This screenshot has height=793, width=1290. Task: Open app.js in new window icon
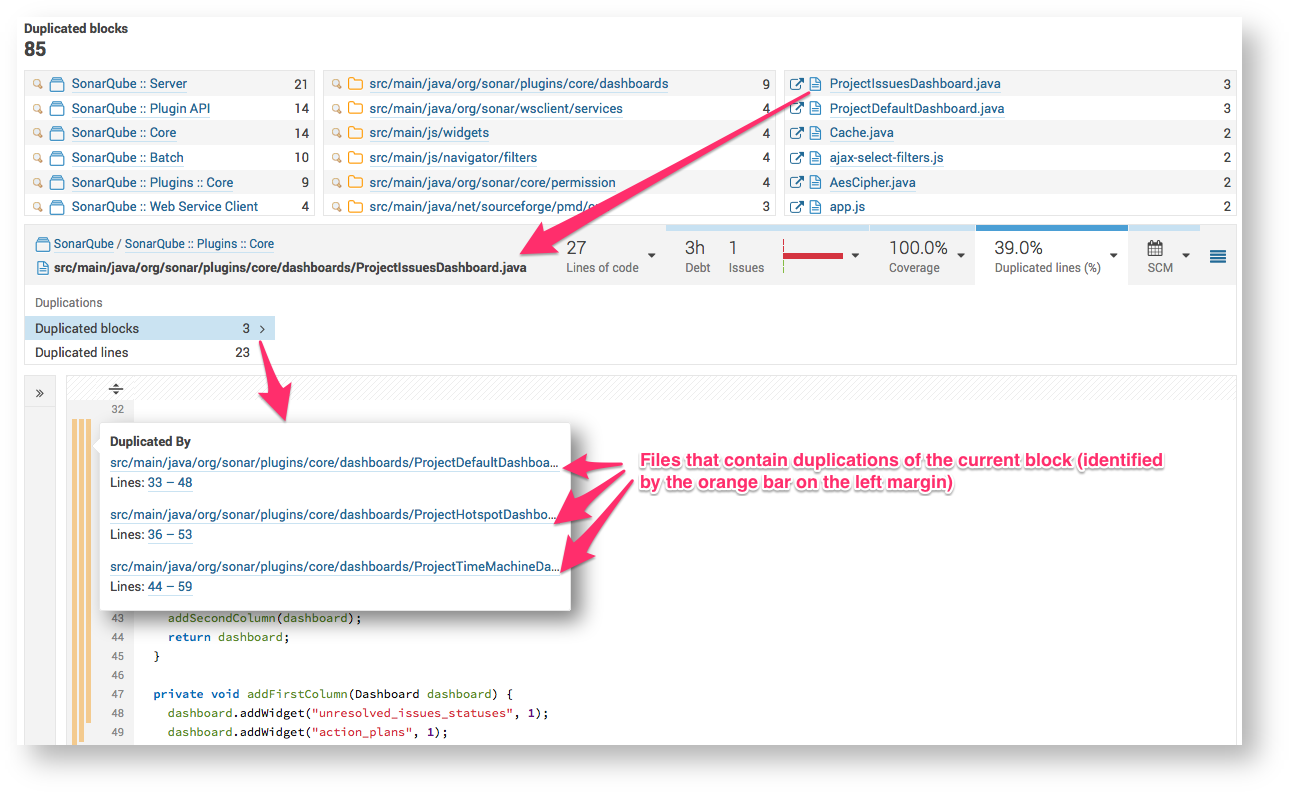coord(797,207)
